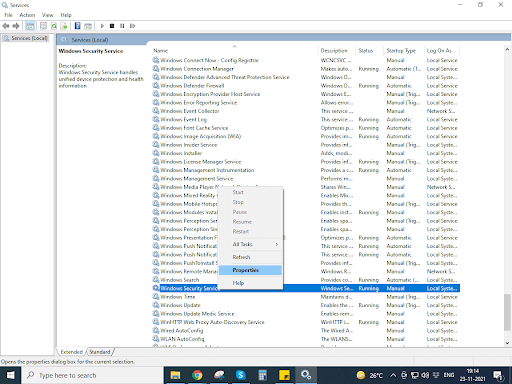This screenshot has width=512, height=384.
Task: Click gear icon beside Windows Font Cache Service
Action: 156,127
